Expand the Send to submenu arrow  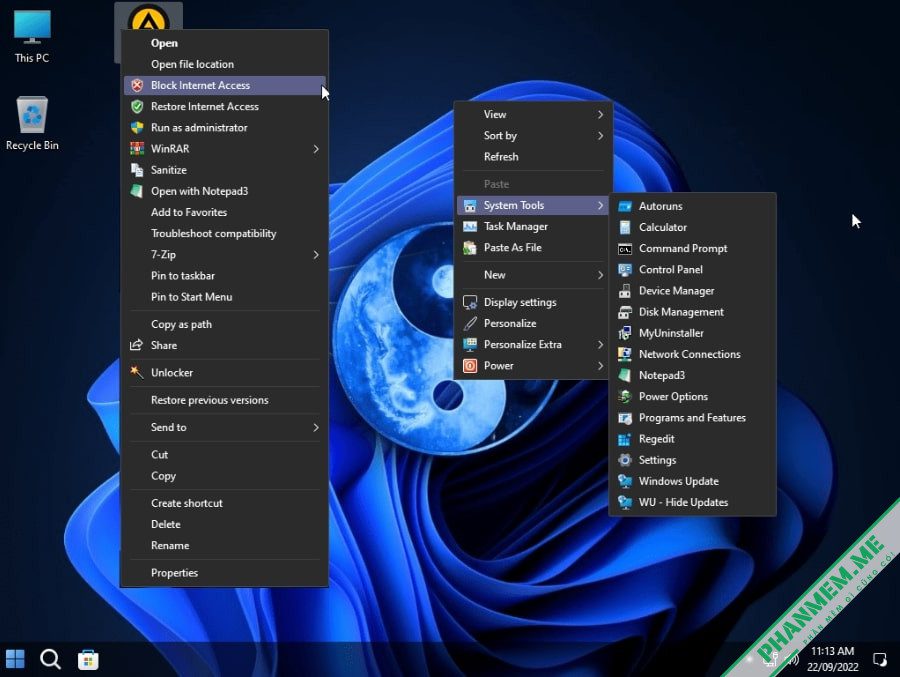point(316,427)
